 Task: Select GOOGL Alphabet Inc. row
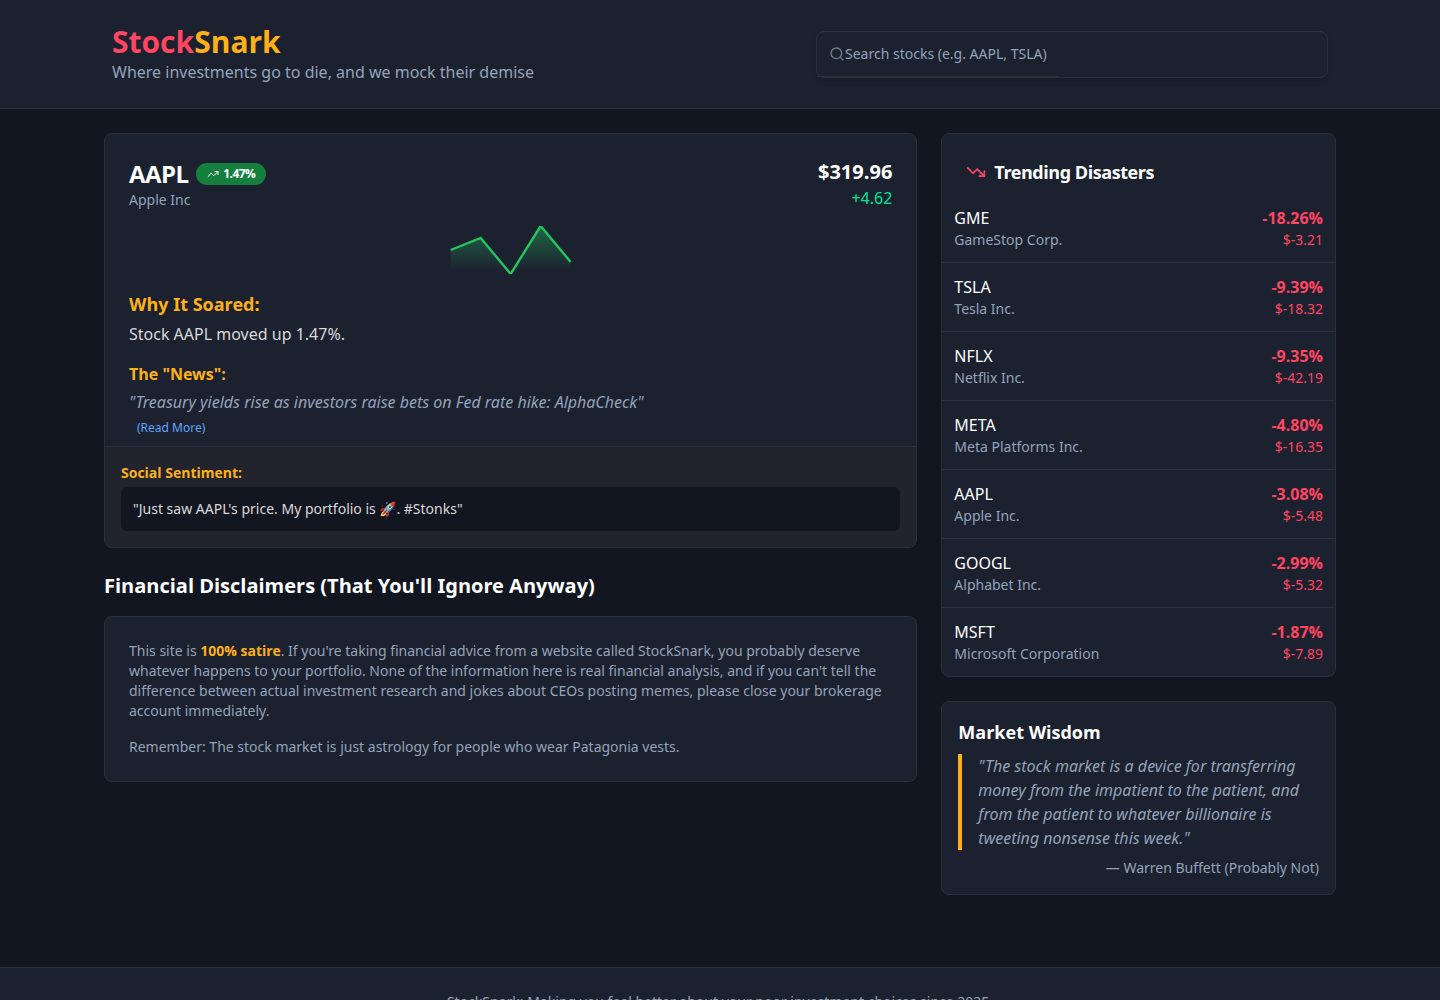1138,573
